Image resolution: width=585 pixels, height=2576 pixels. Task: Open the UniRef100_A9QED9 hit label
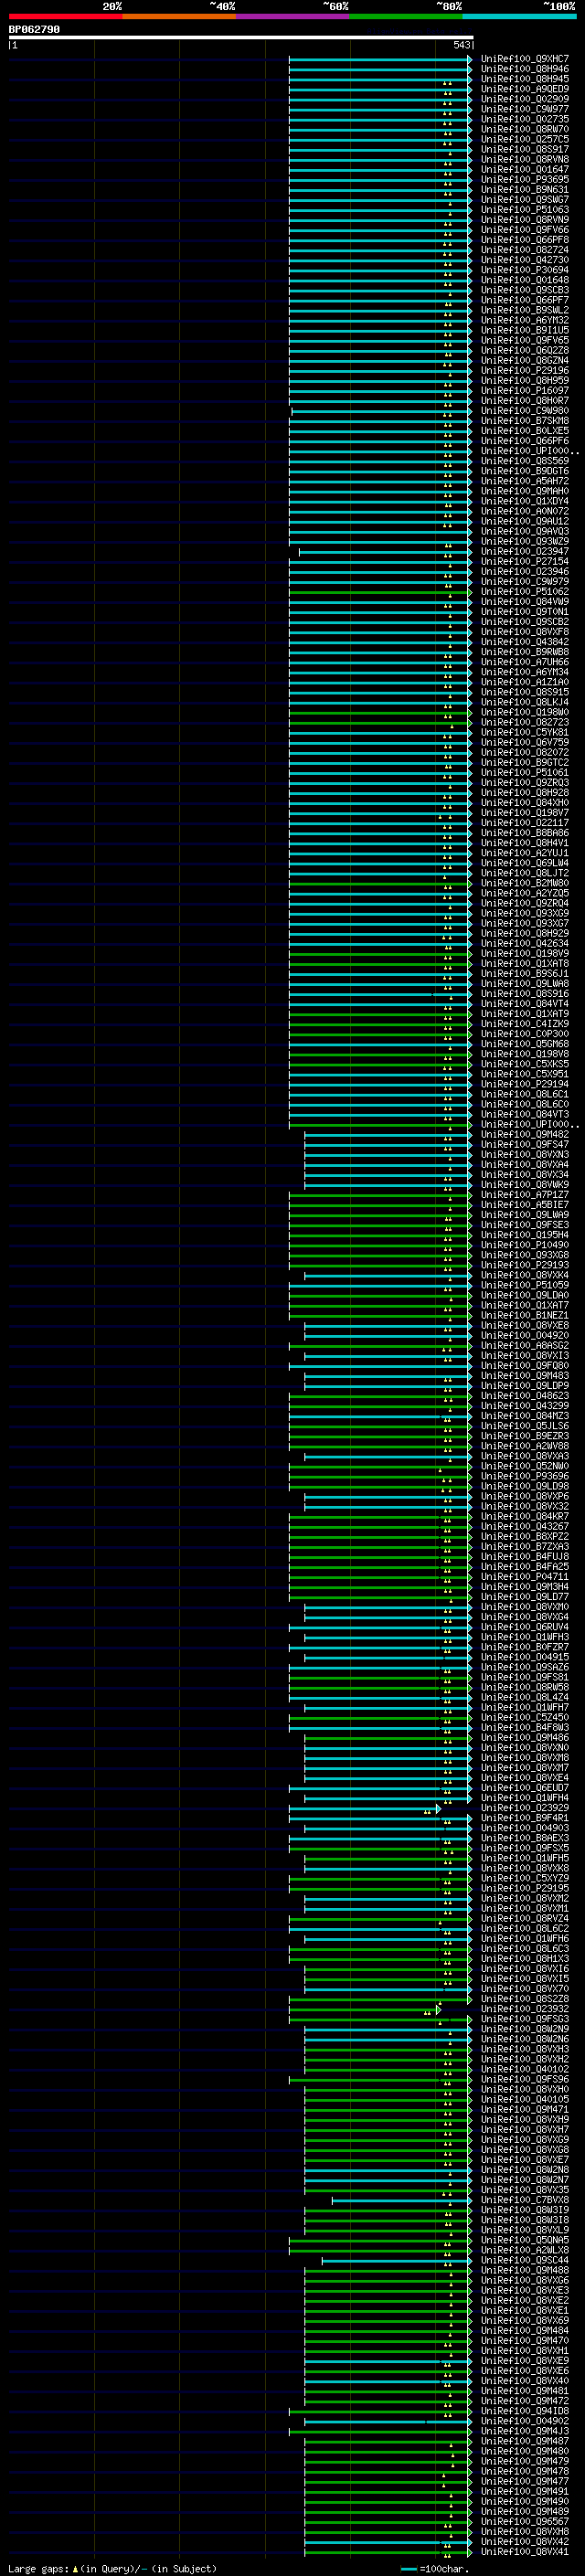coord(525,89)
